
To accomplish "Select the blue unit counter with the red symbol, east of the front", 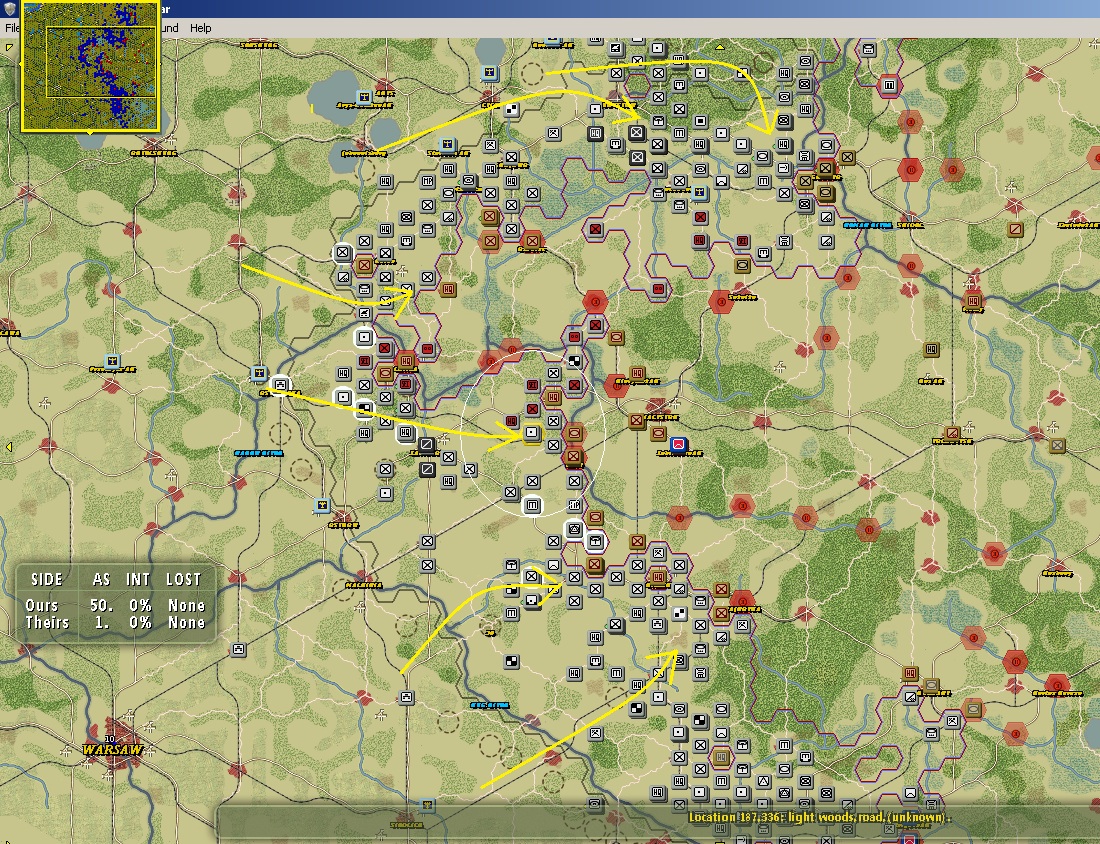I will pyautogui.click(x=678, y=445).
